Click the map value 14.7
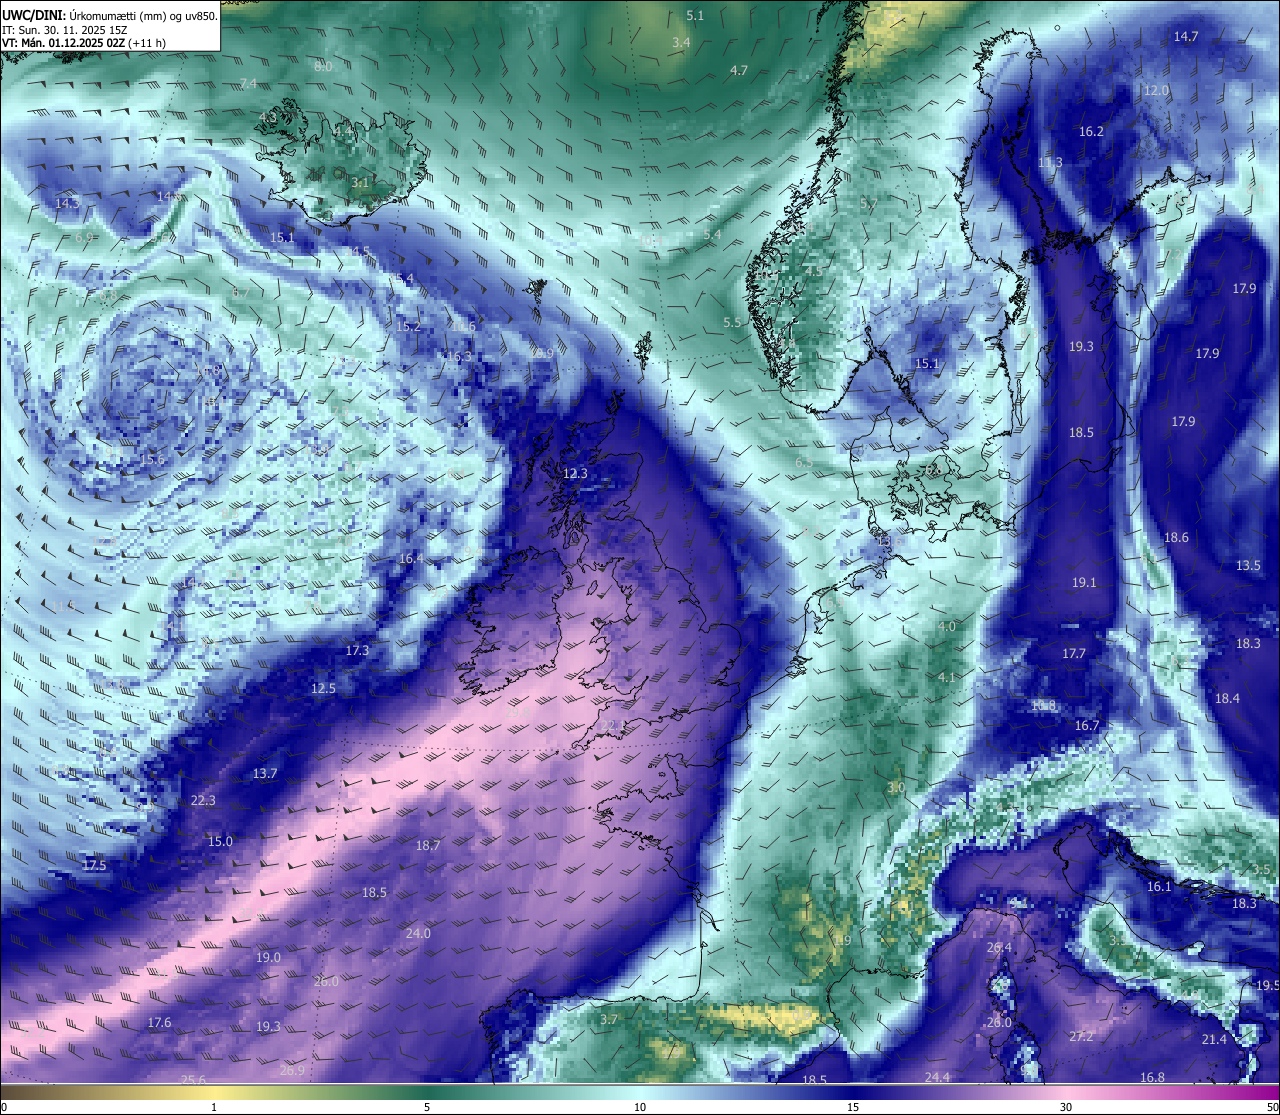The height and width of the screenshot is (1115, 1280). click(x=1185, y=36)
